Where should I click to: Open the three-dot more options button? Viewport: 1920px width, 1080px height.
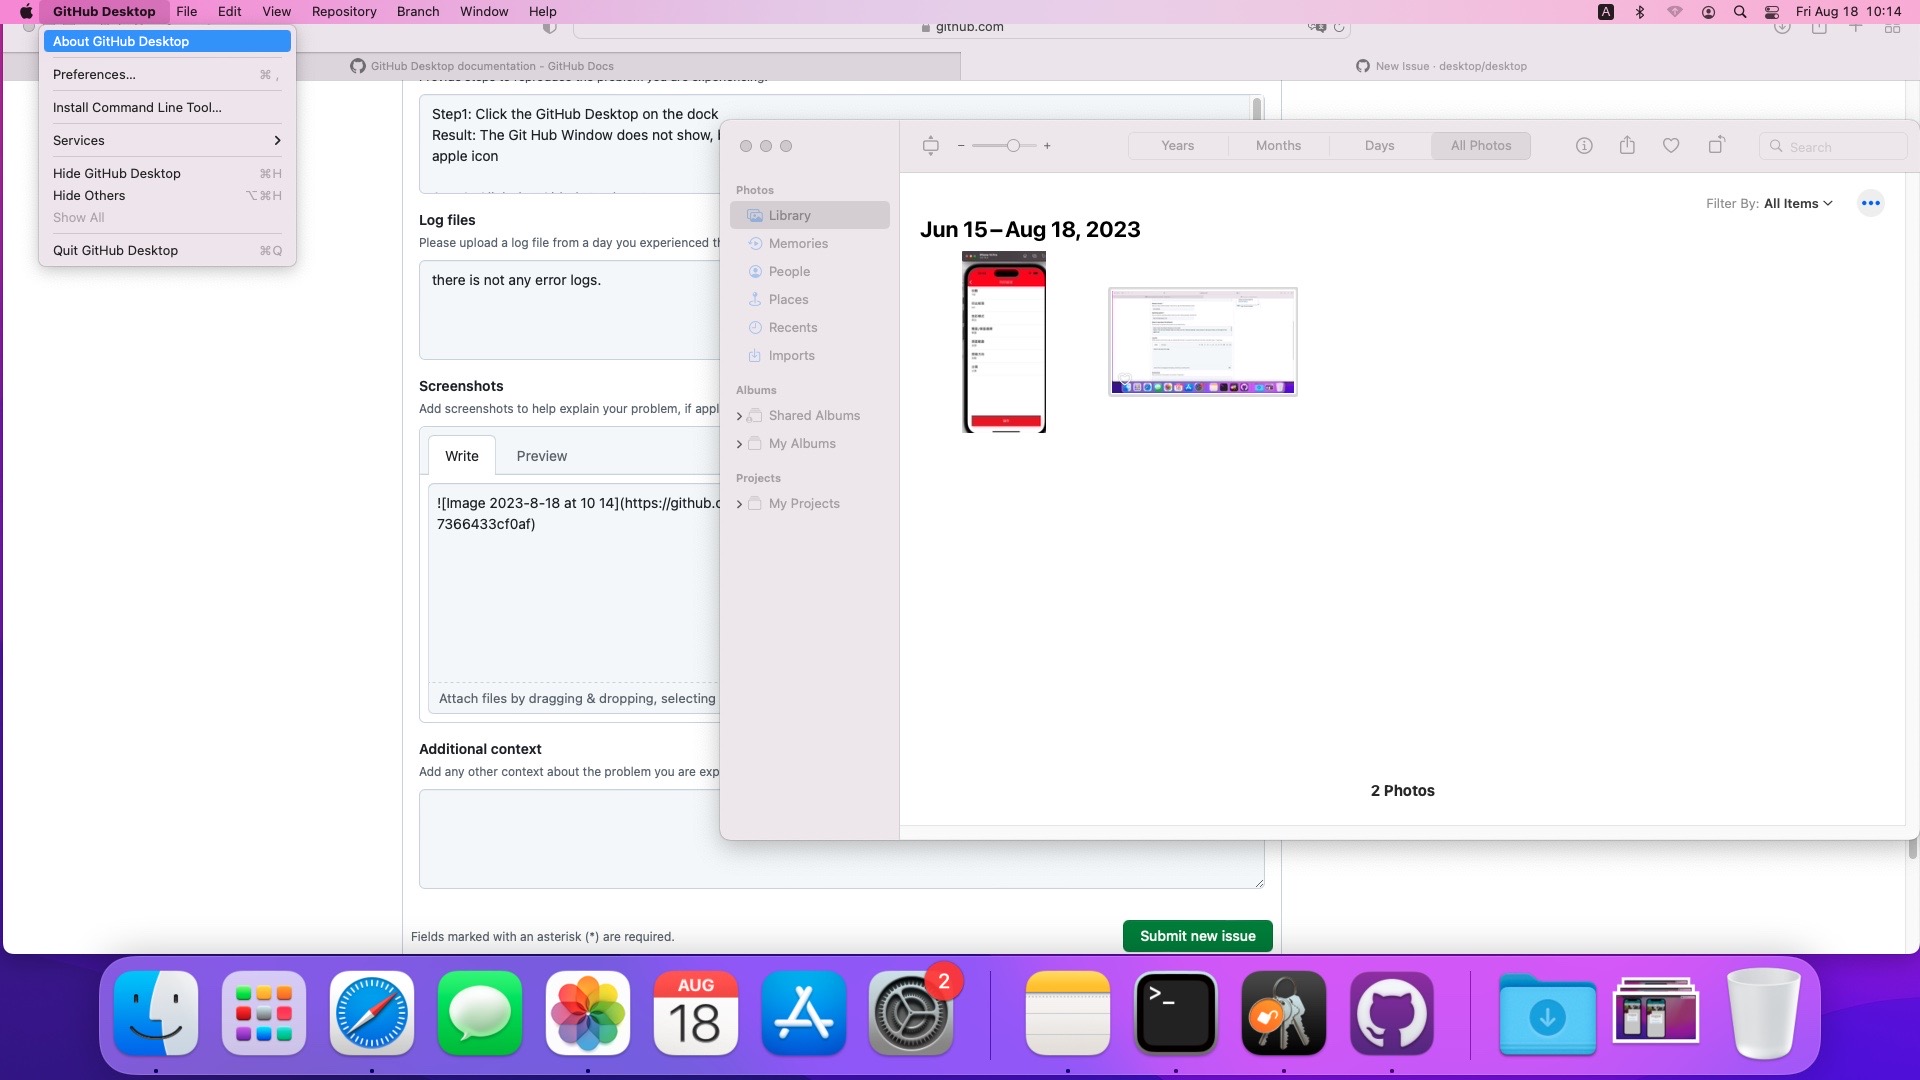point(1870,203)
